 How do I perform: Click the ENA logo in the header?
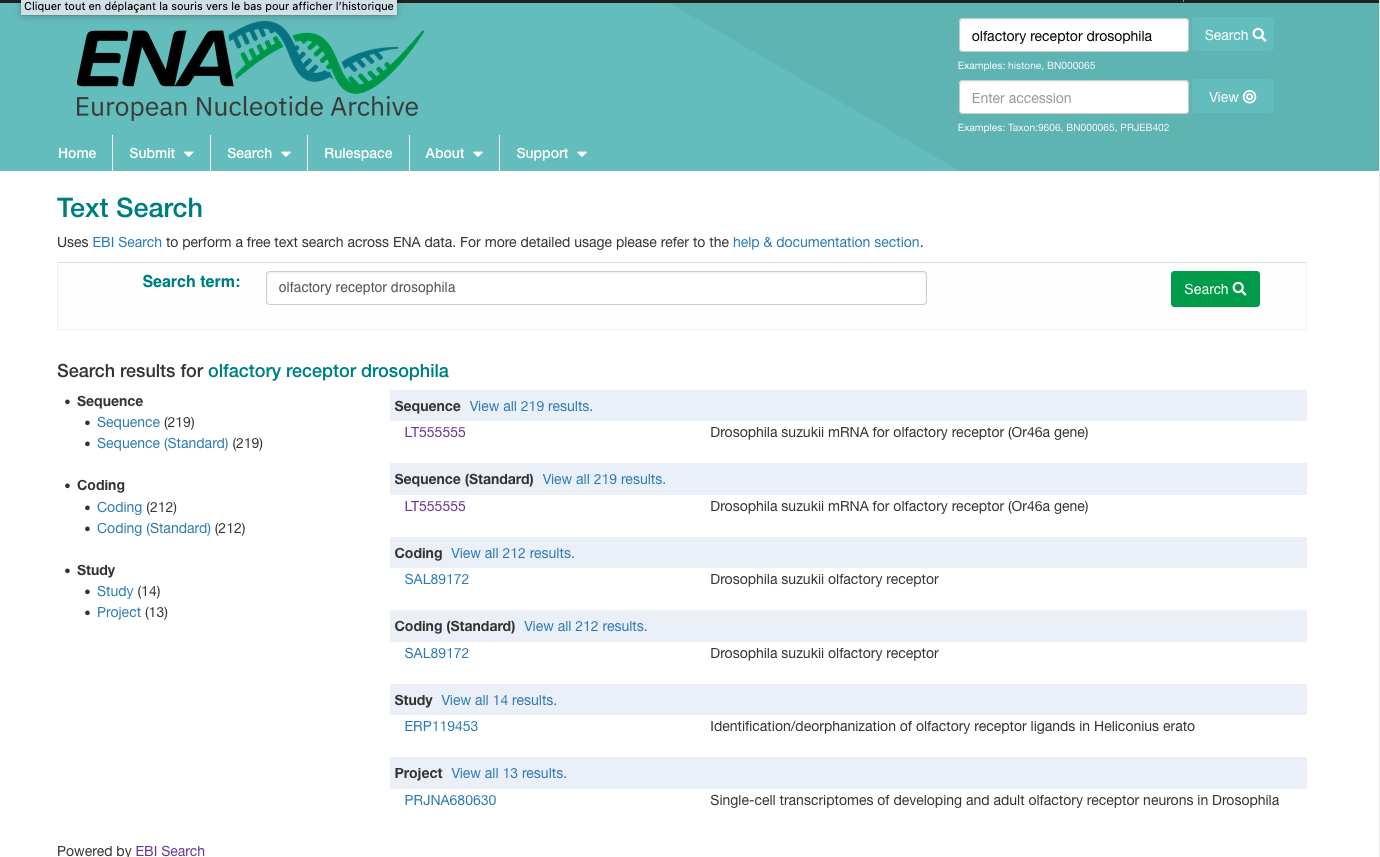tap(249, 71)
